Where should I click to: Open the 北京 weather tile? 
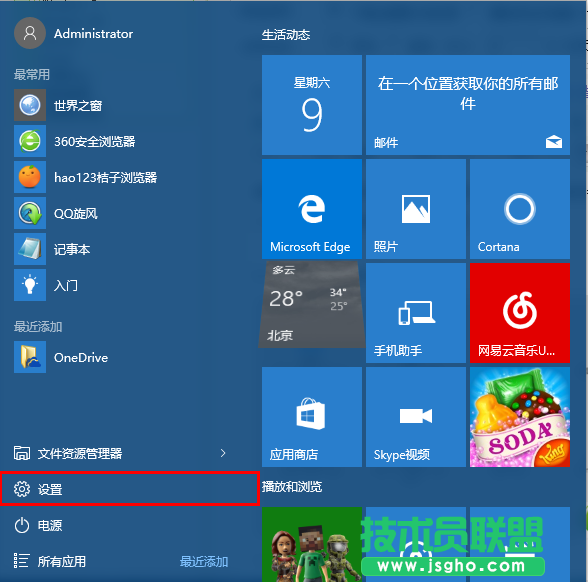coord(312,305)
